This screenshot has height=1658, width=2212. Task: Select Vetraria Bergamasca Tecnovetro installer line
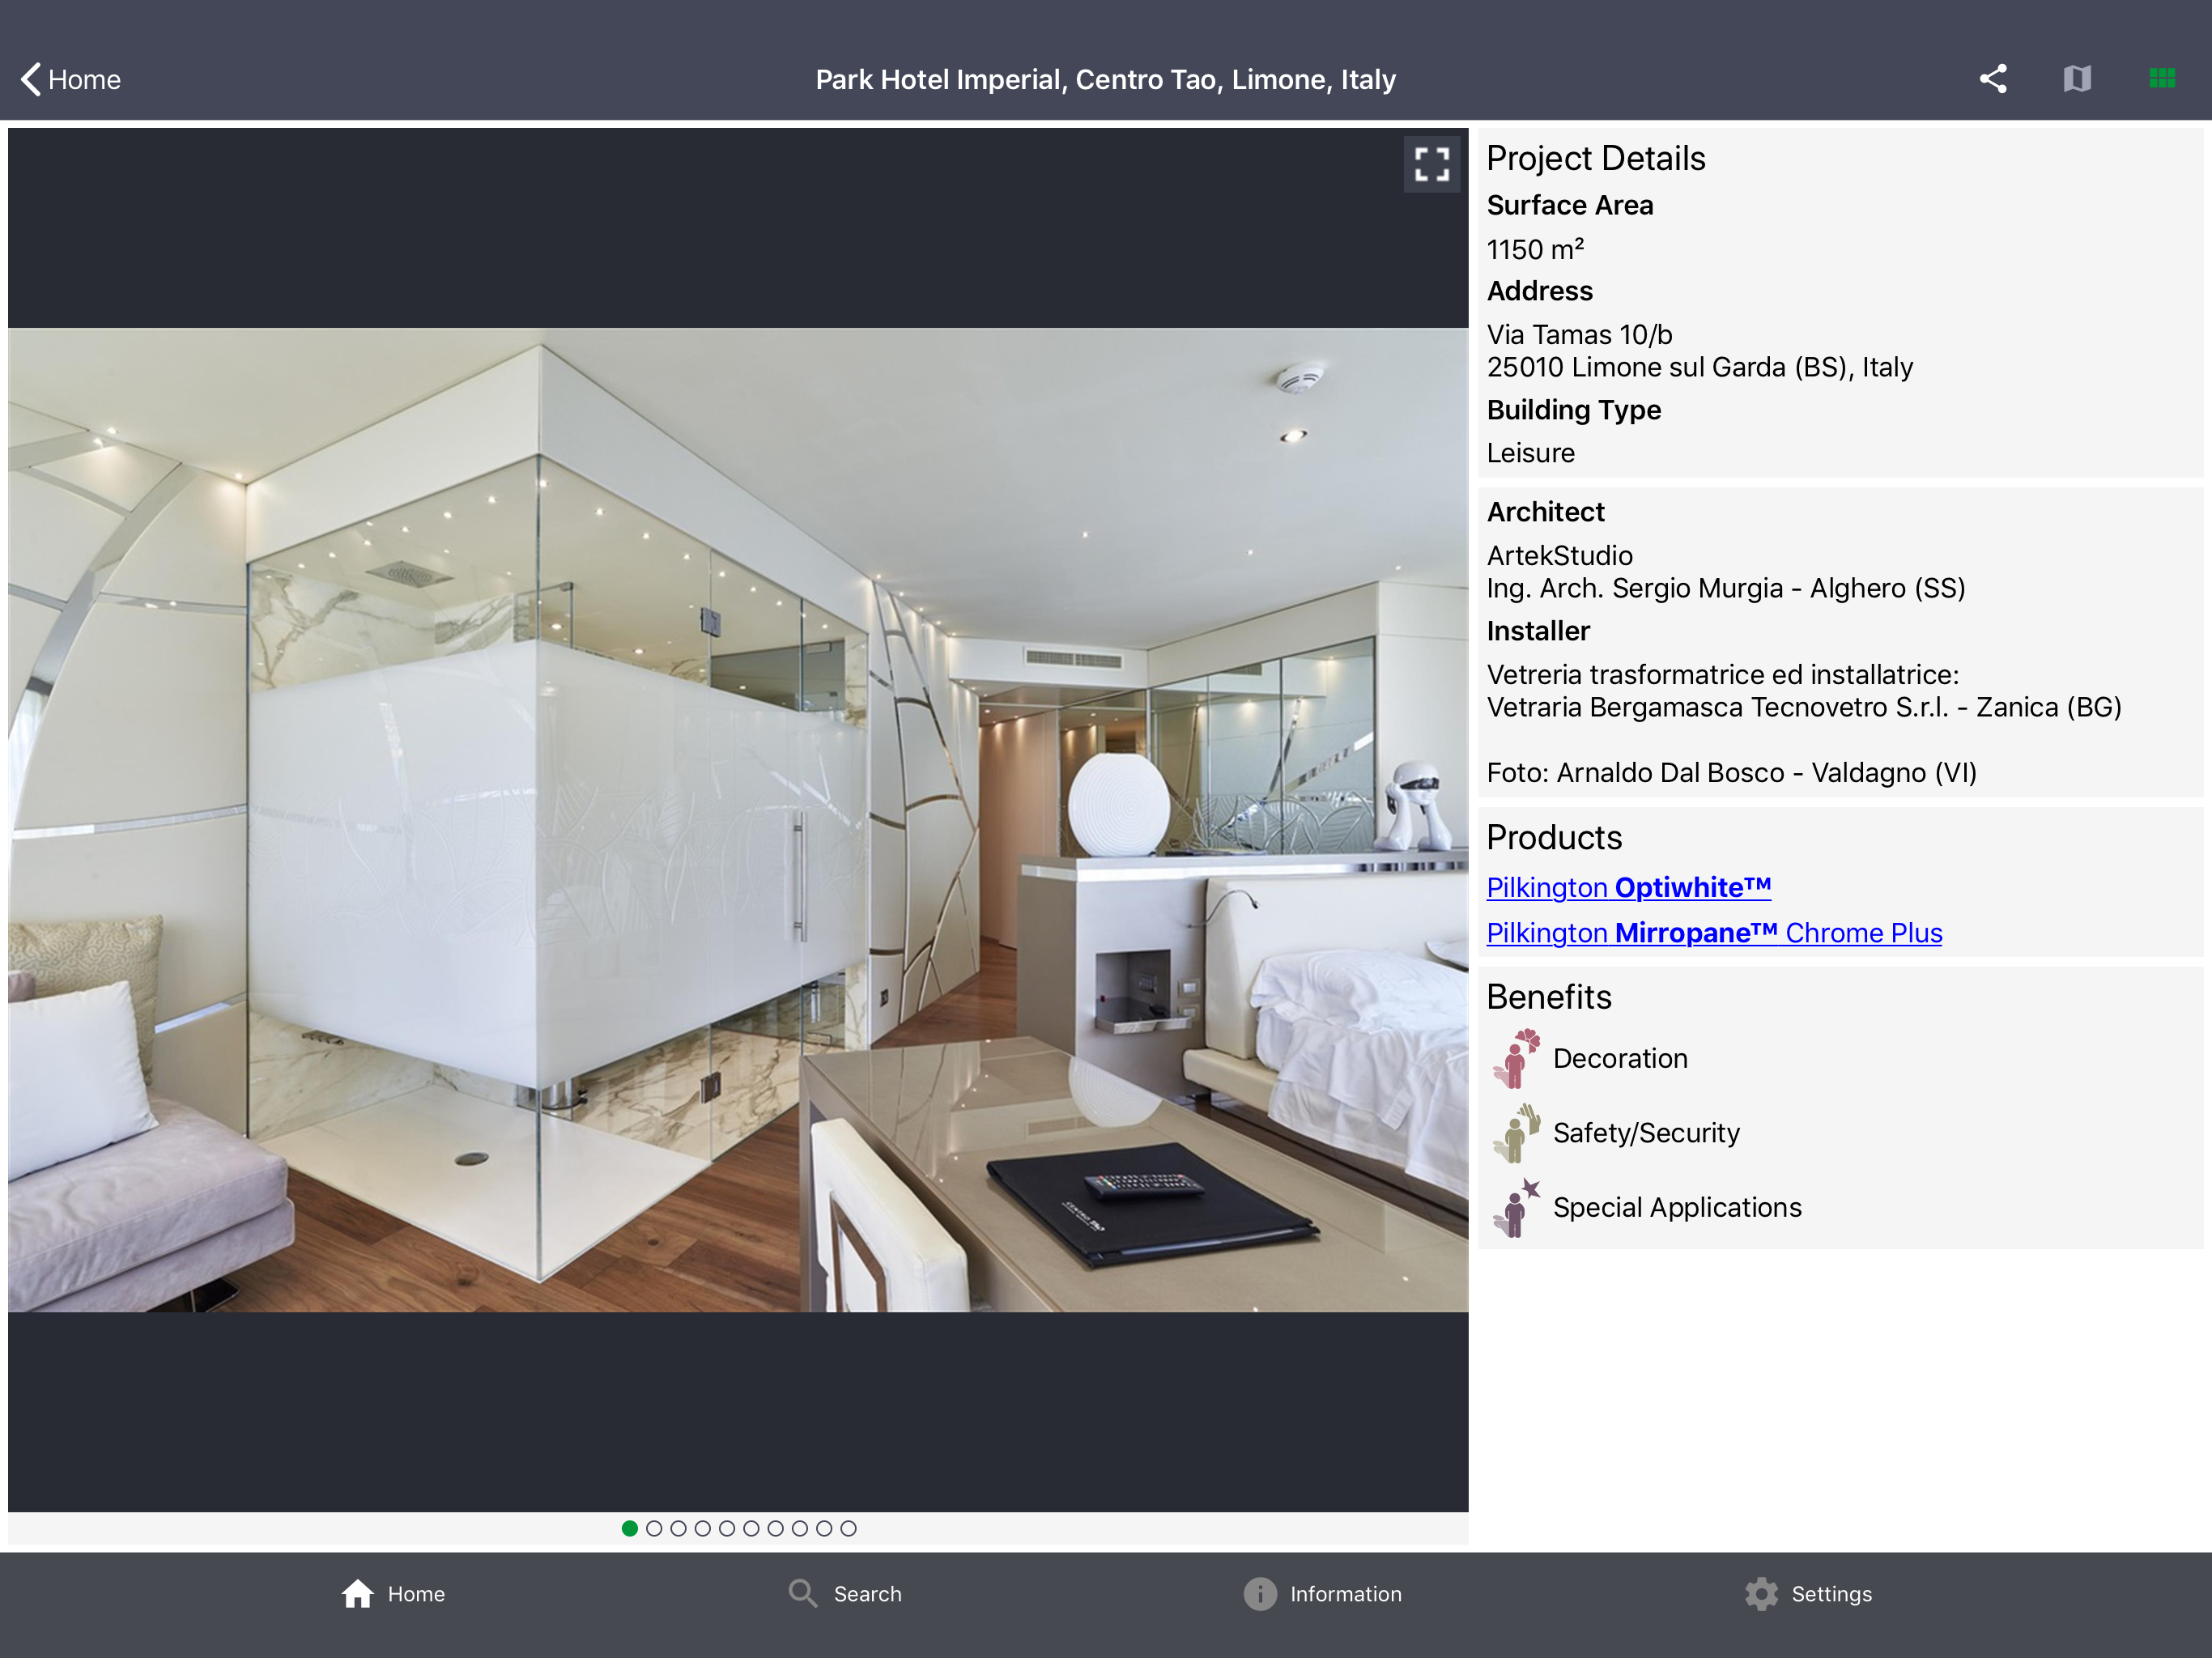point(1803,707)
